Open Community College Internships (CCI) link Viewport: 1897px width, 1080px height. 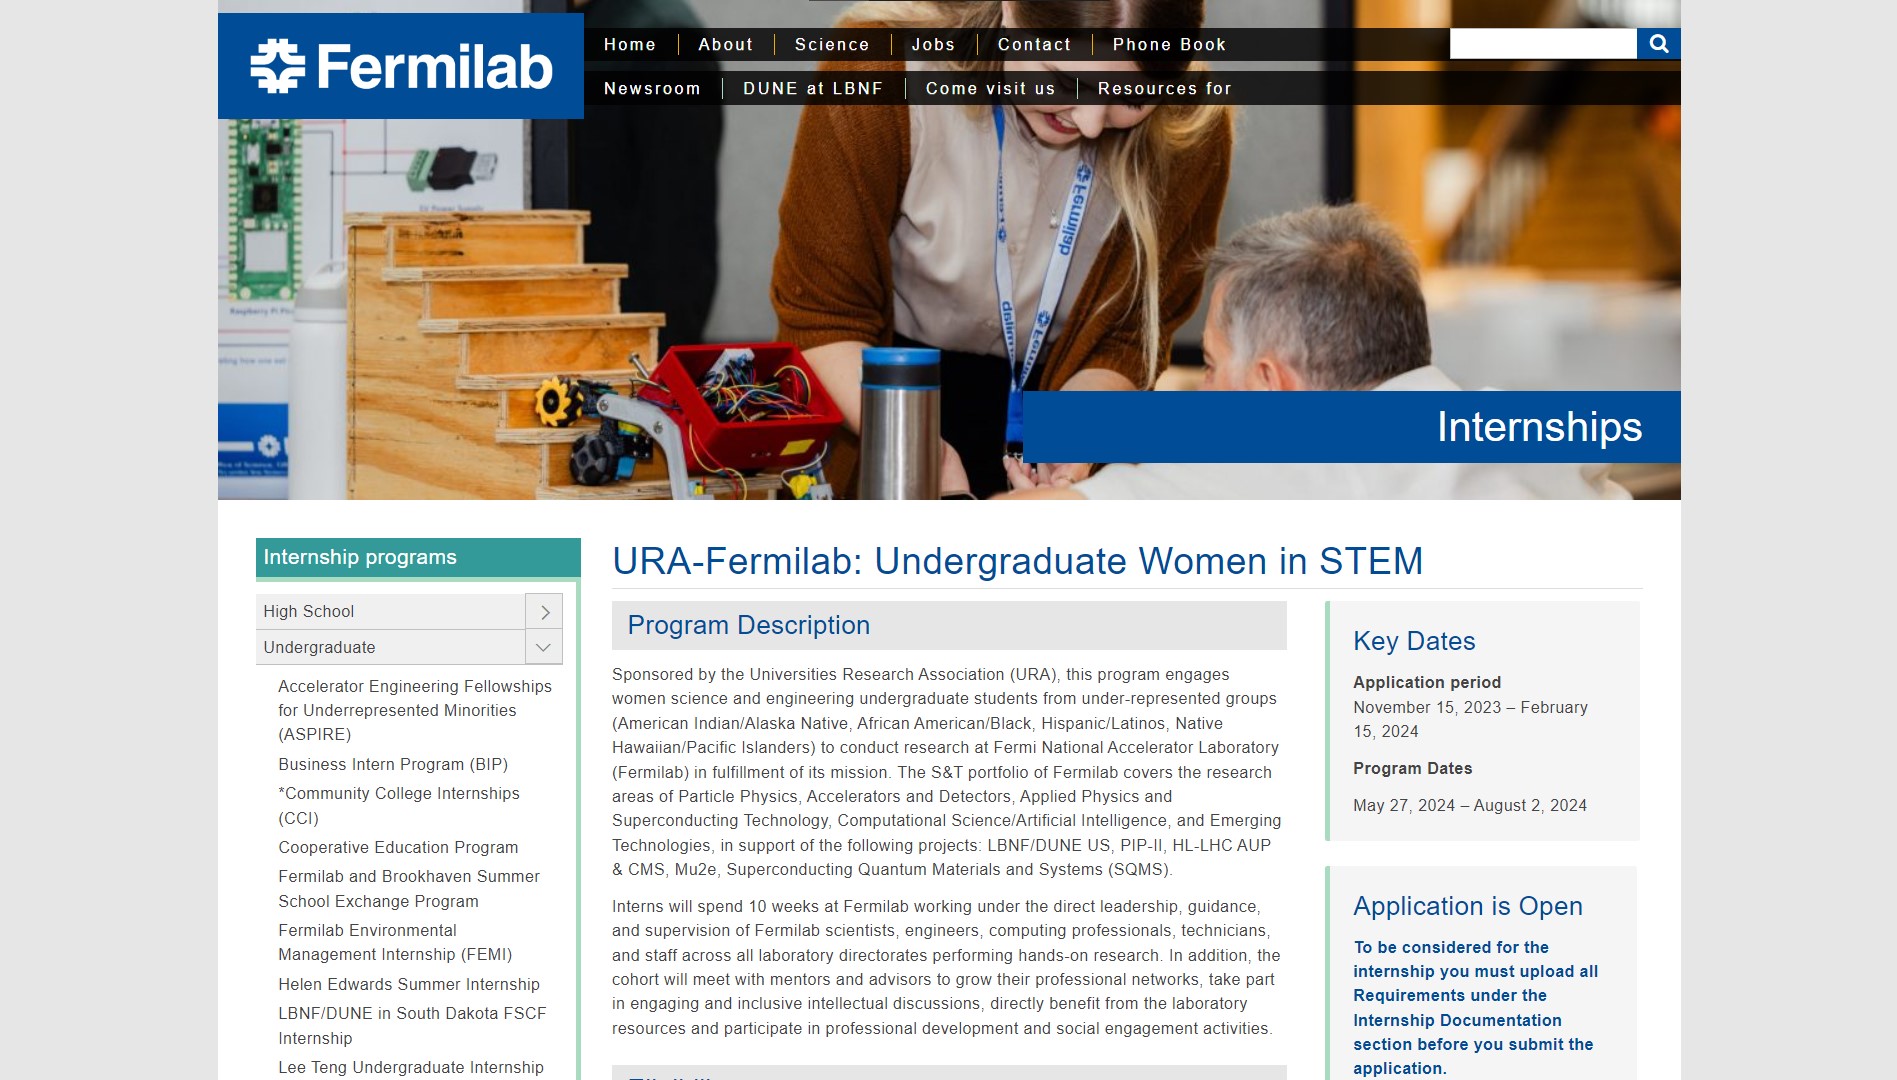398,806
